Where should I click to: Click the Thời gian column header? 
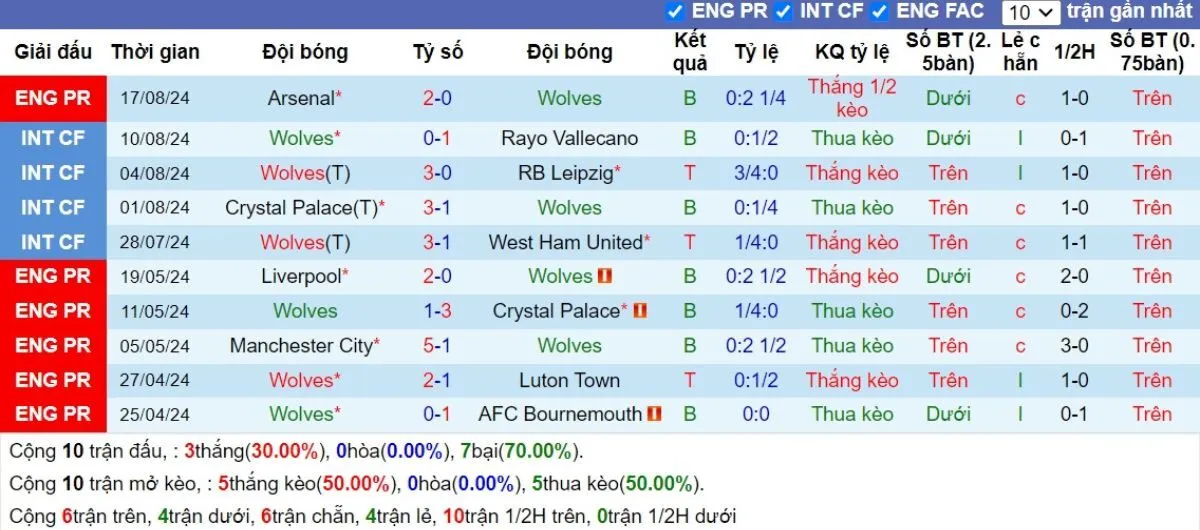click(155, 52)
